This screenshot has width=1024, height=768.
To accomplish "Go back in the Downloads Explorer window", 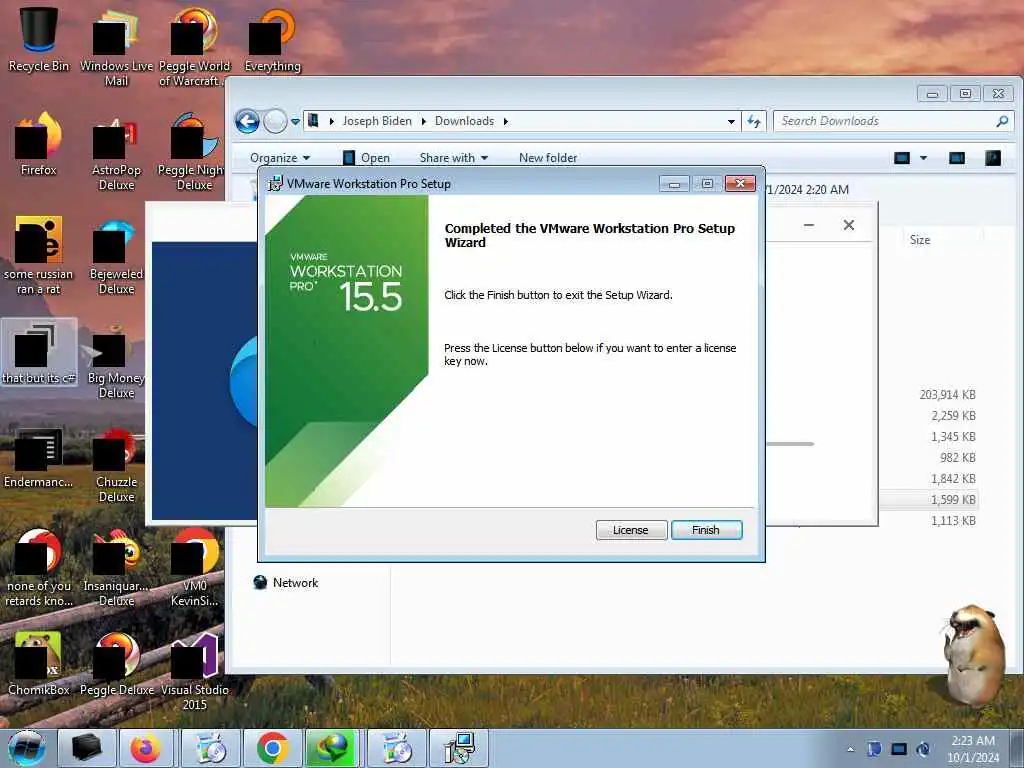I will tap(248, 121).
